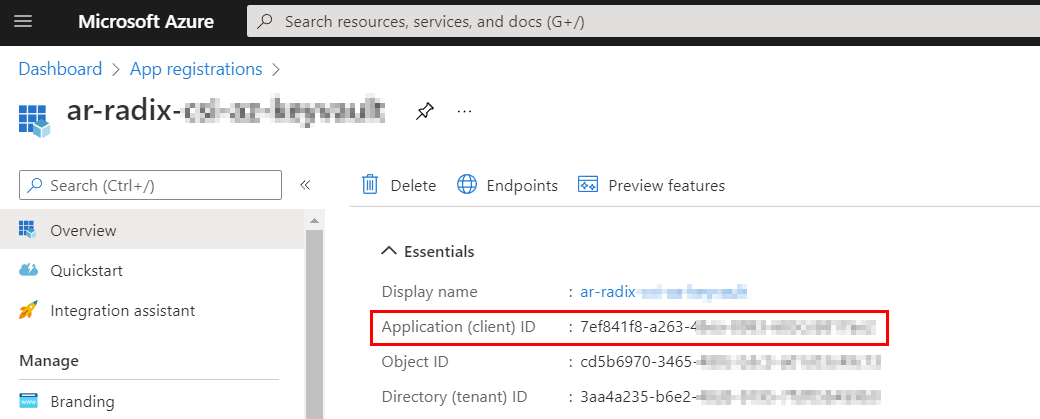Click the Preview features sparkle icon
Viewport: 1040px width, 419px height.
(x=588, y=184)
